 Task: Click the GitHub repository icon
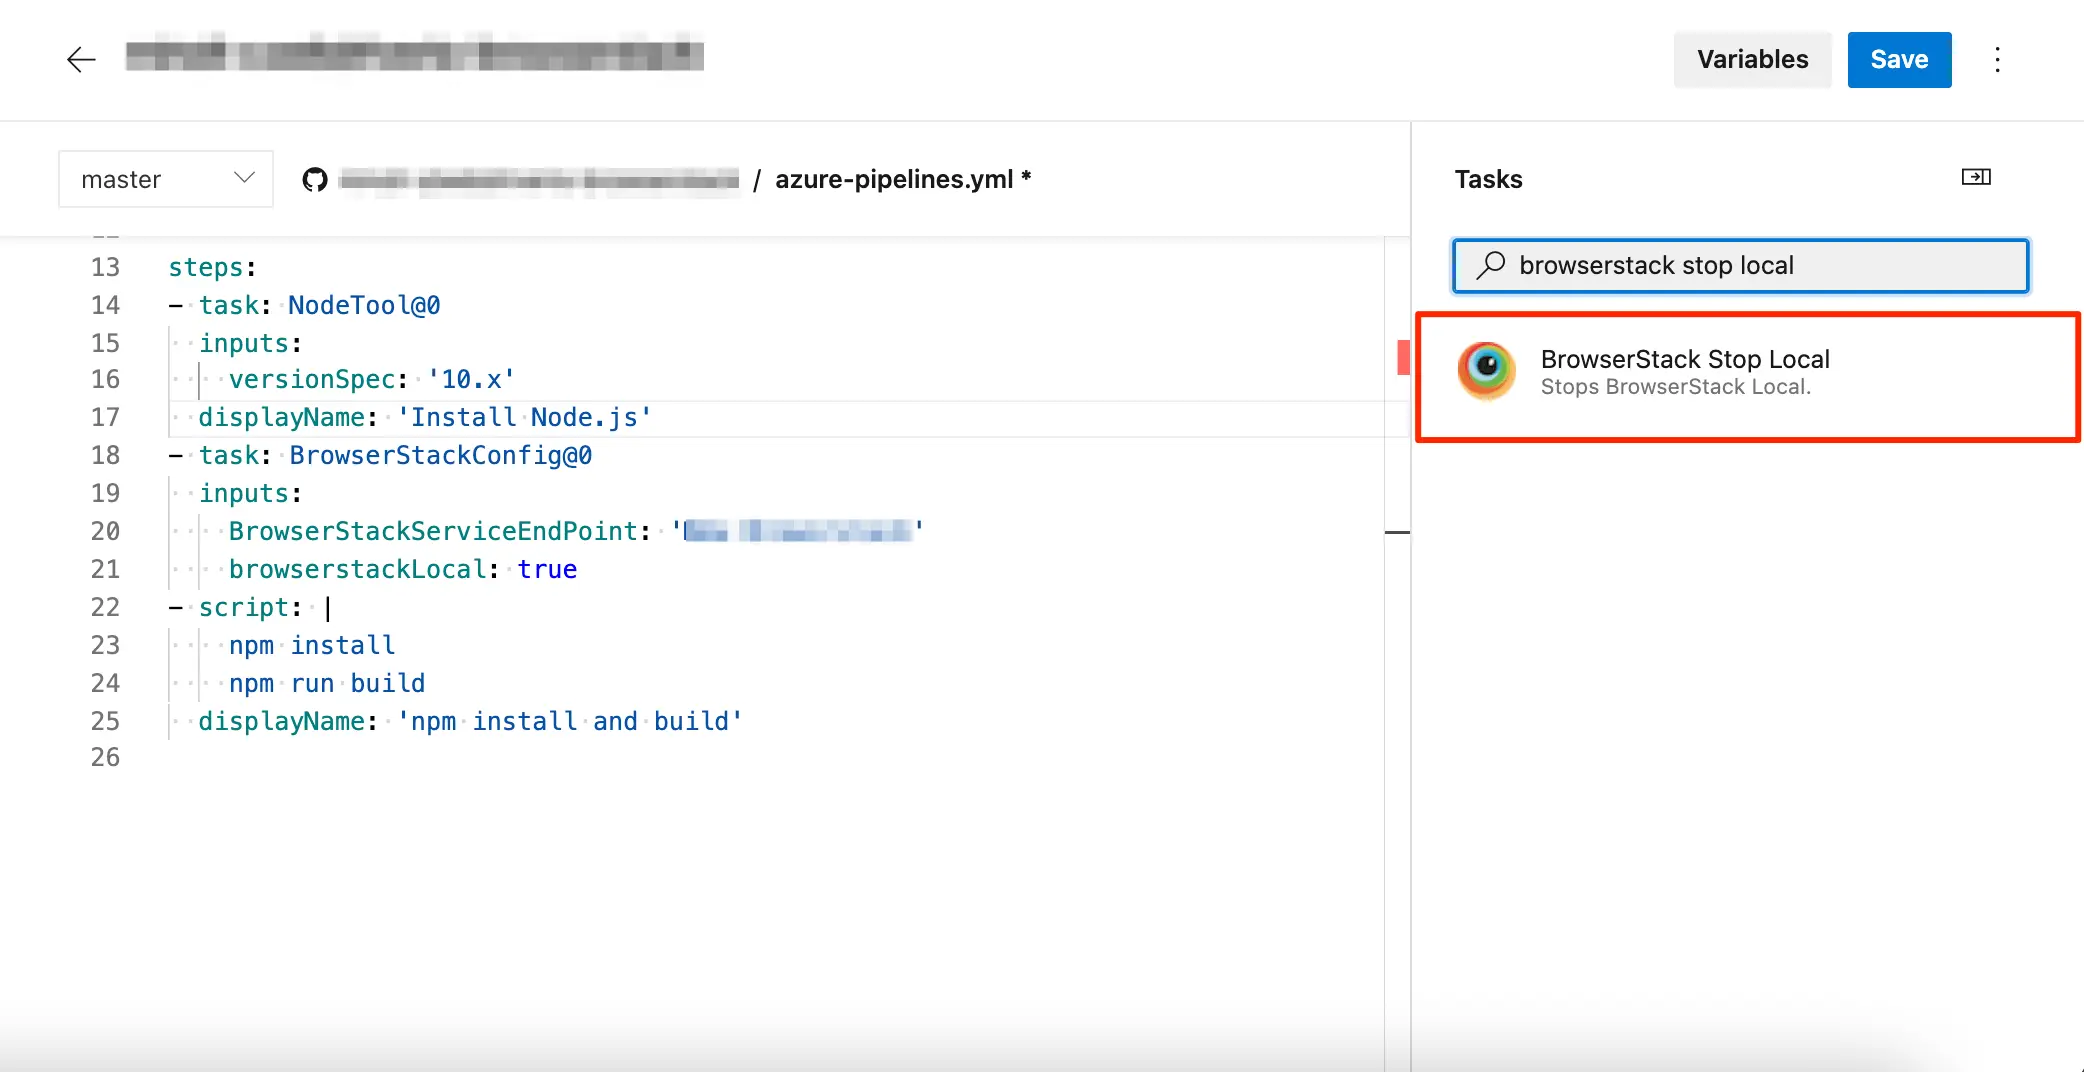pos(315,180)
